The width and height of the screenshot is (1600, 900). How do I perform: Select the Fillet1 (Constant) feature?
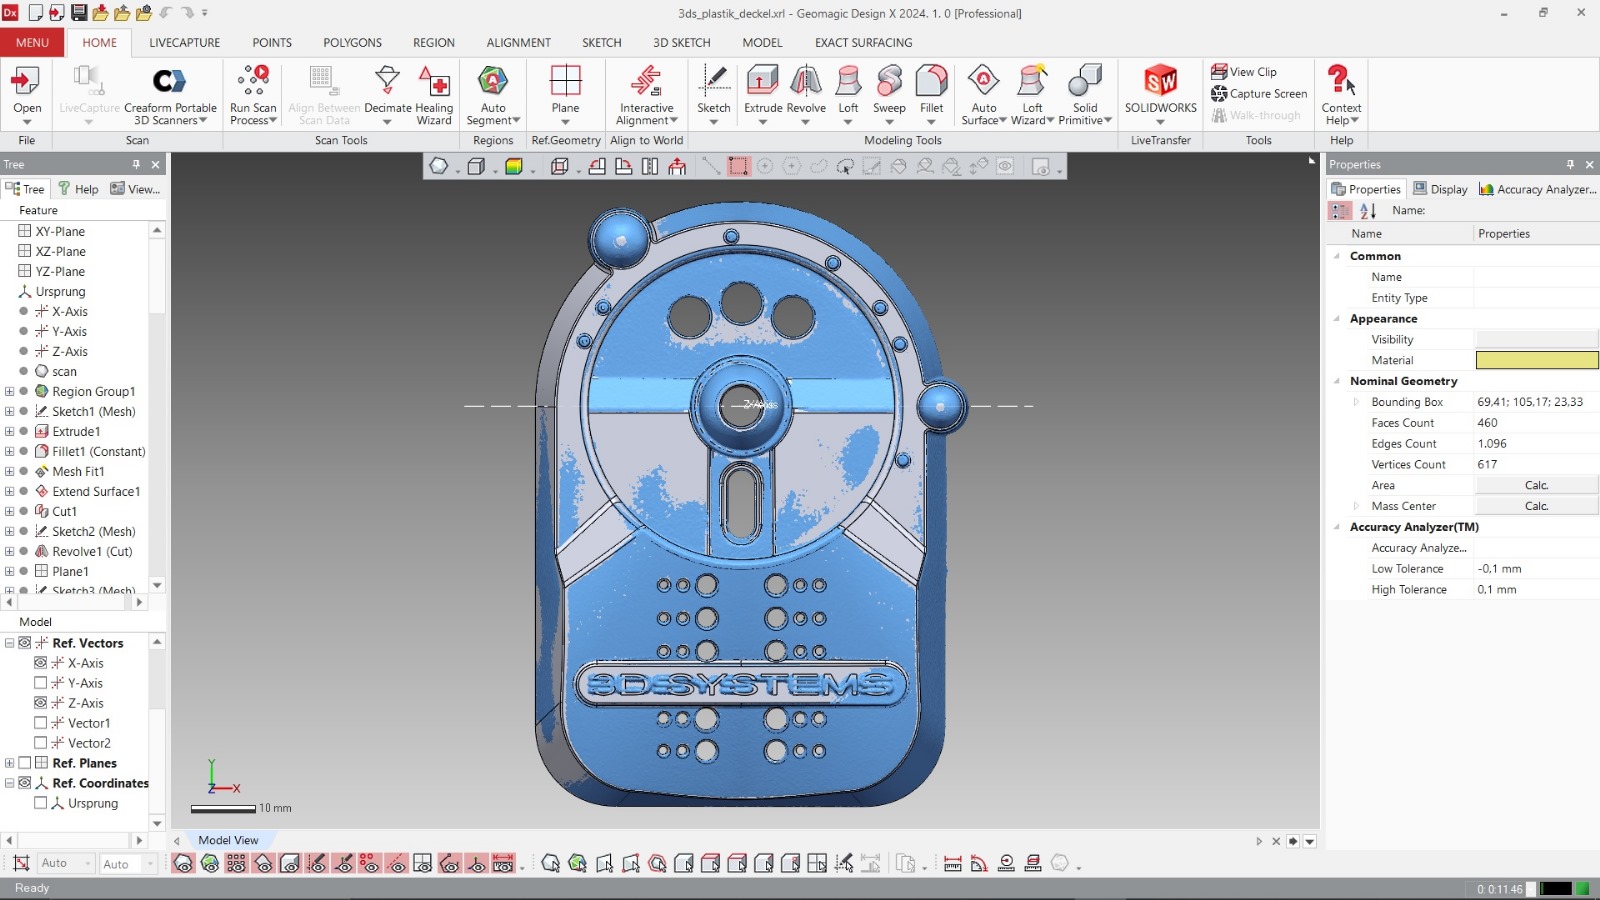98,451
